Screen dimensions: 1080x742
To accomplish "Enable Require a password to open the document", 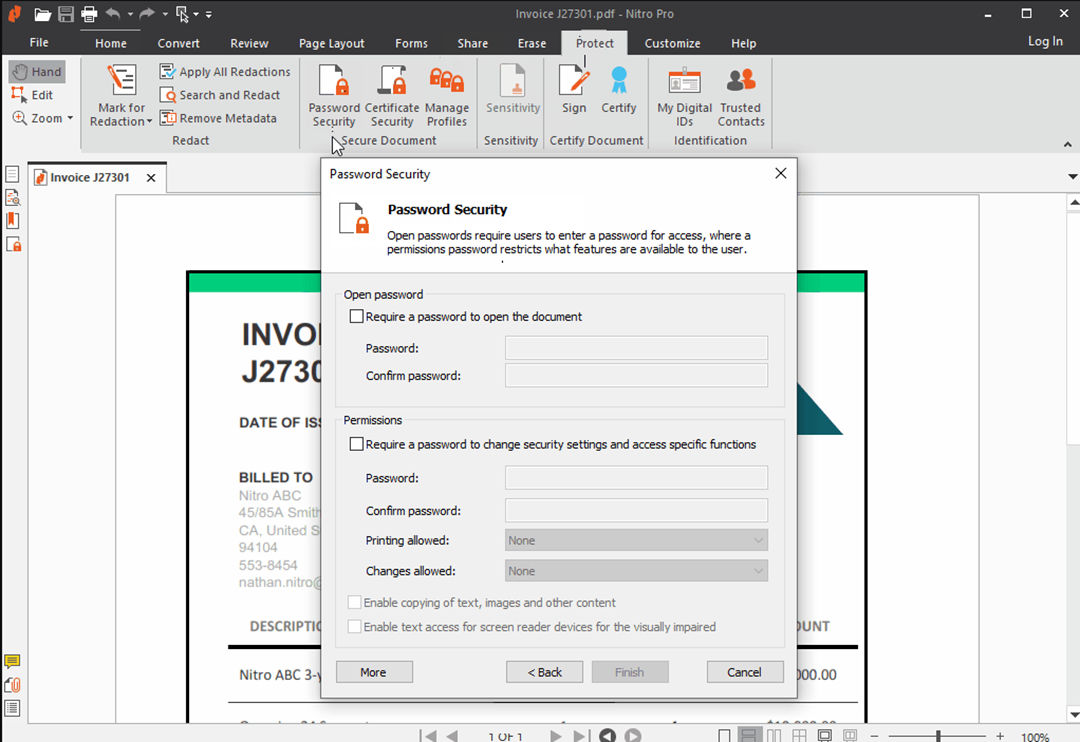I will click(x=356, y=316).
